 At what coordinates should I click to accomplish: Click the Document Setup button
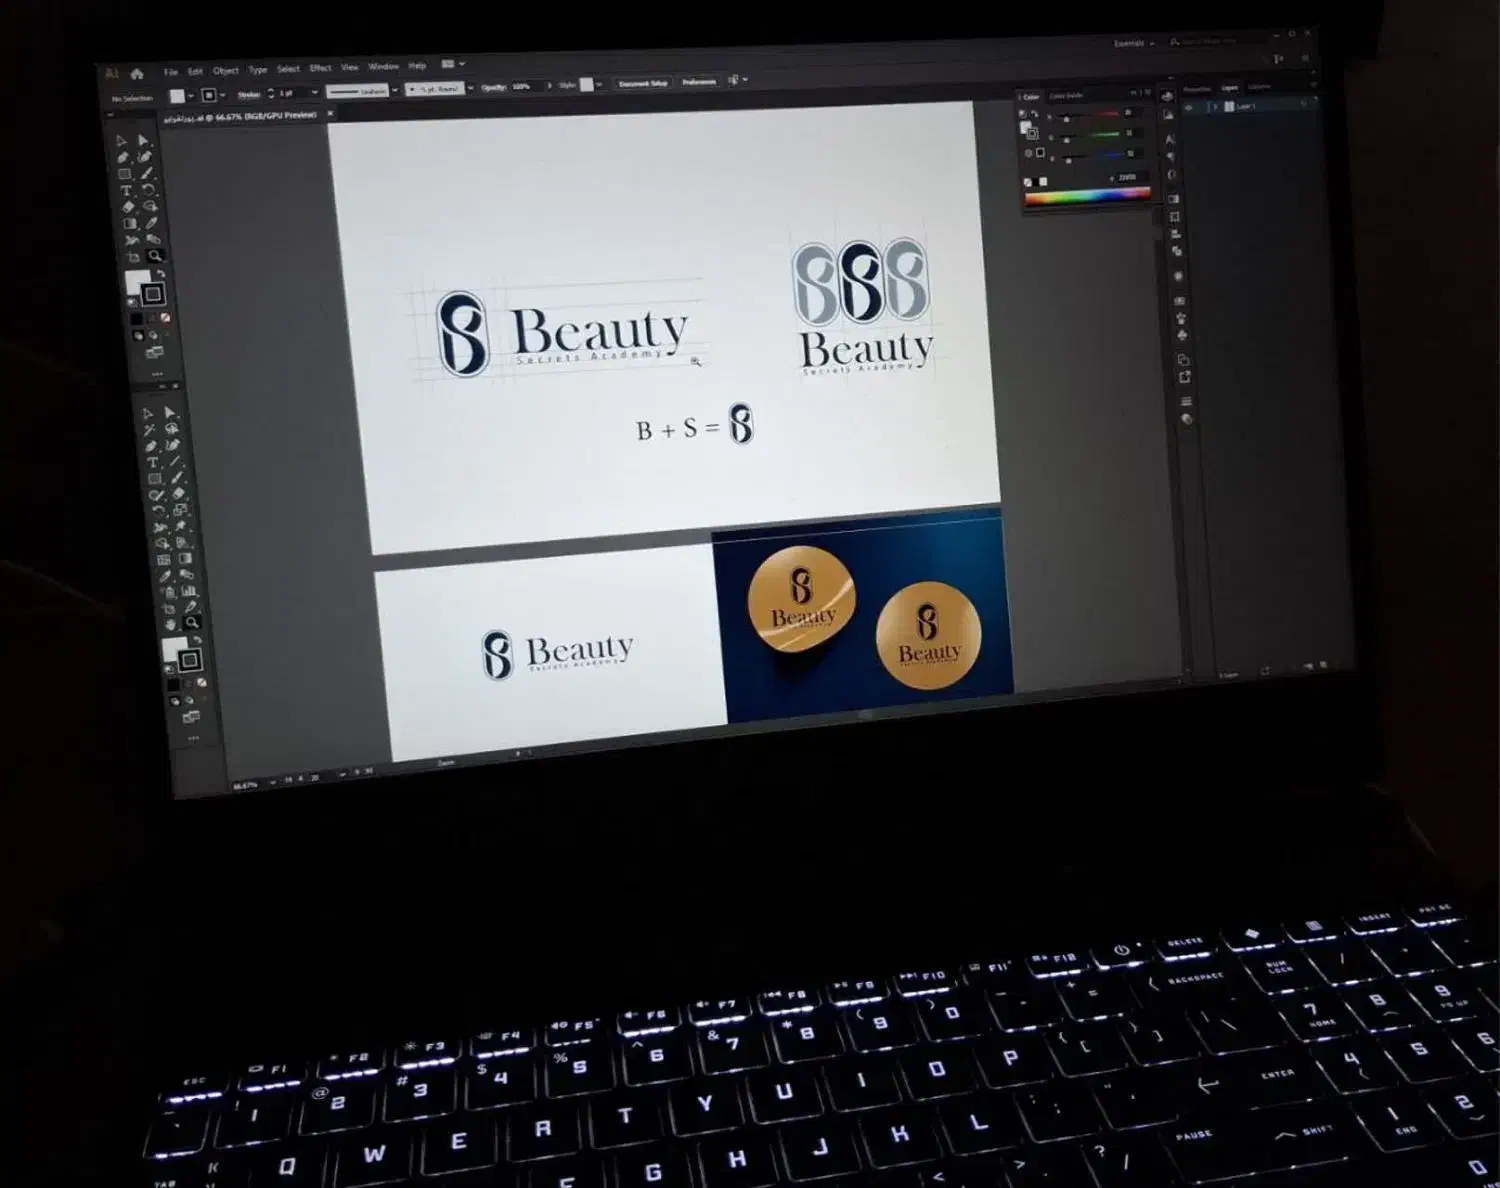point(643,84)
